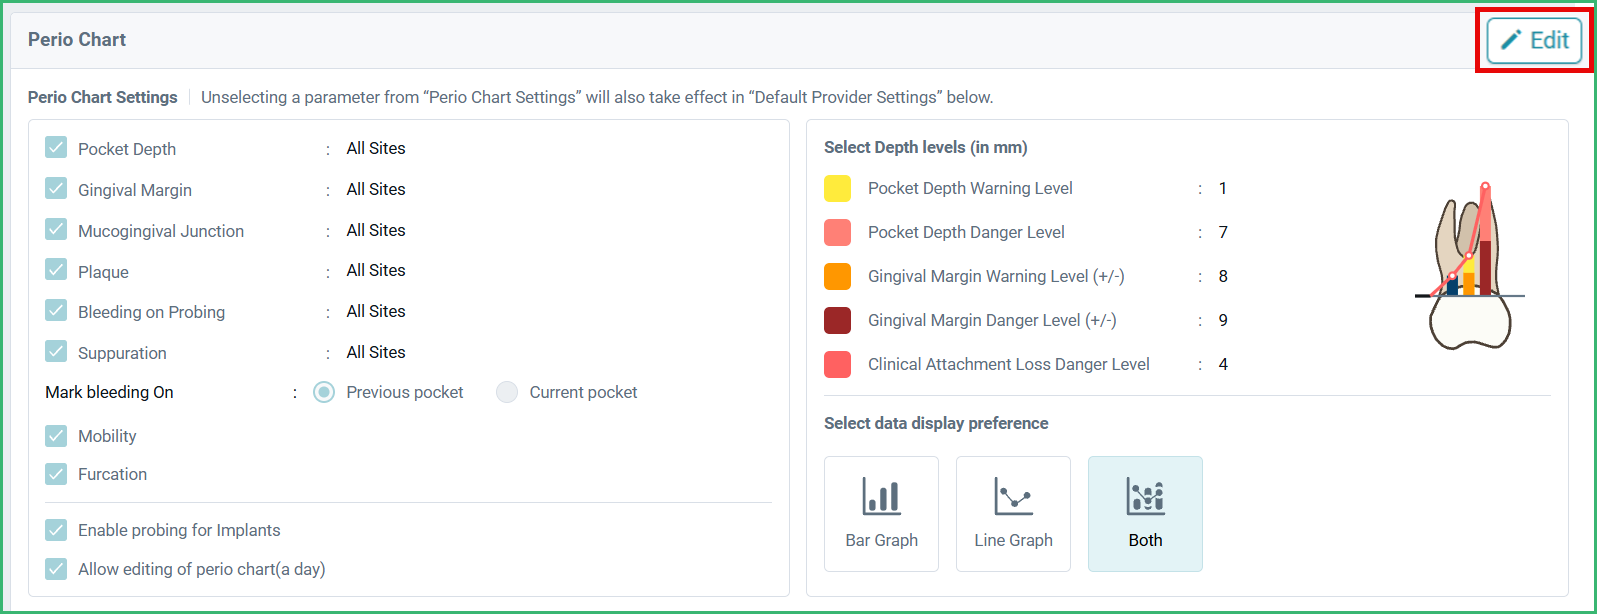Uncheck the Mobility parameter
This screenshot has width=1597, height=614.
tap(56, 435)
